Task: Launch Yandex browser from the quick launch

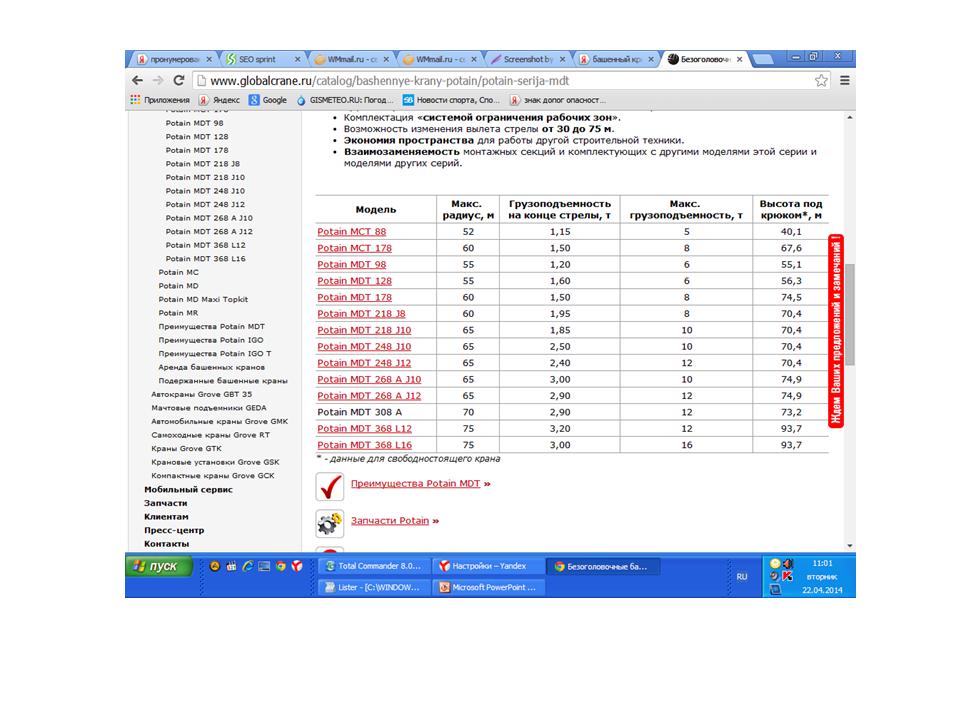Action: point(297,566)
